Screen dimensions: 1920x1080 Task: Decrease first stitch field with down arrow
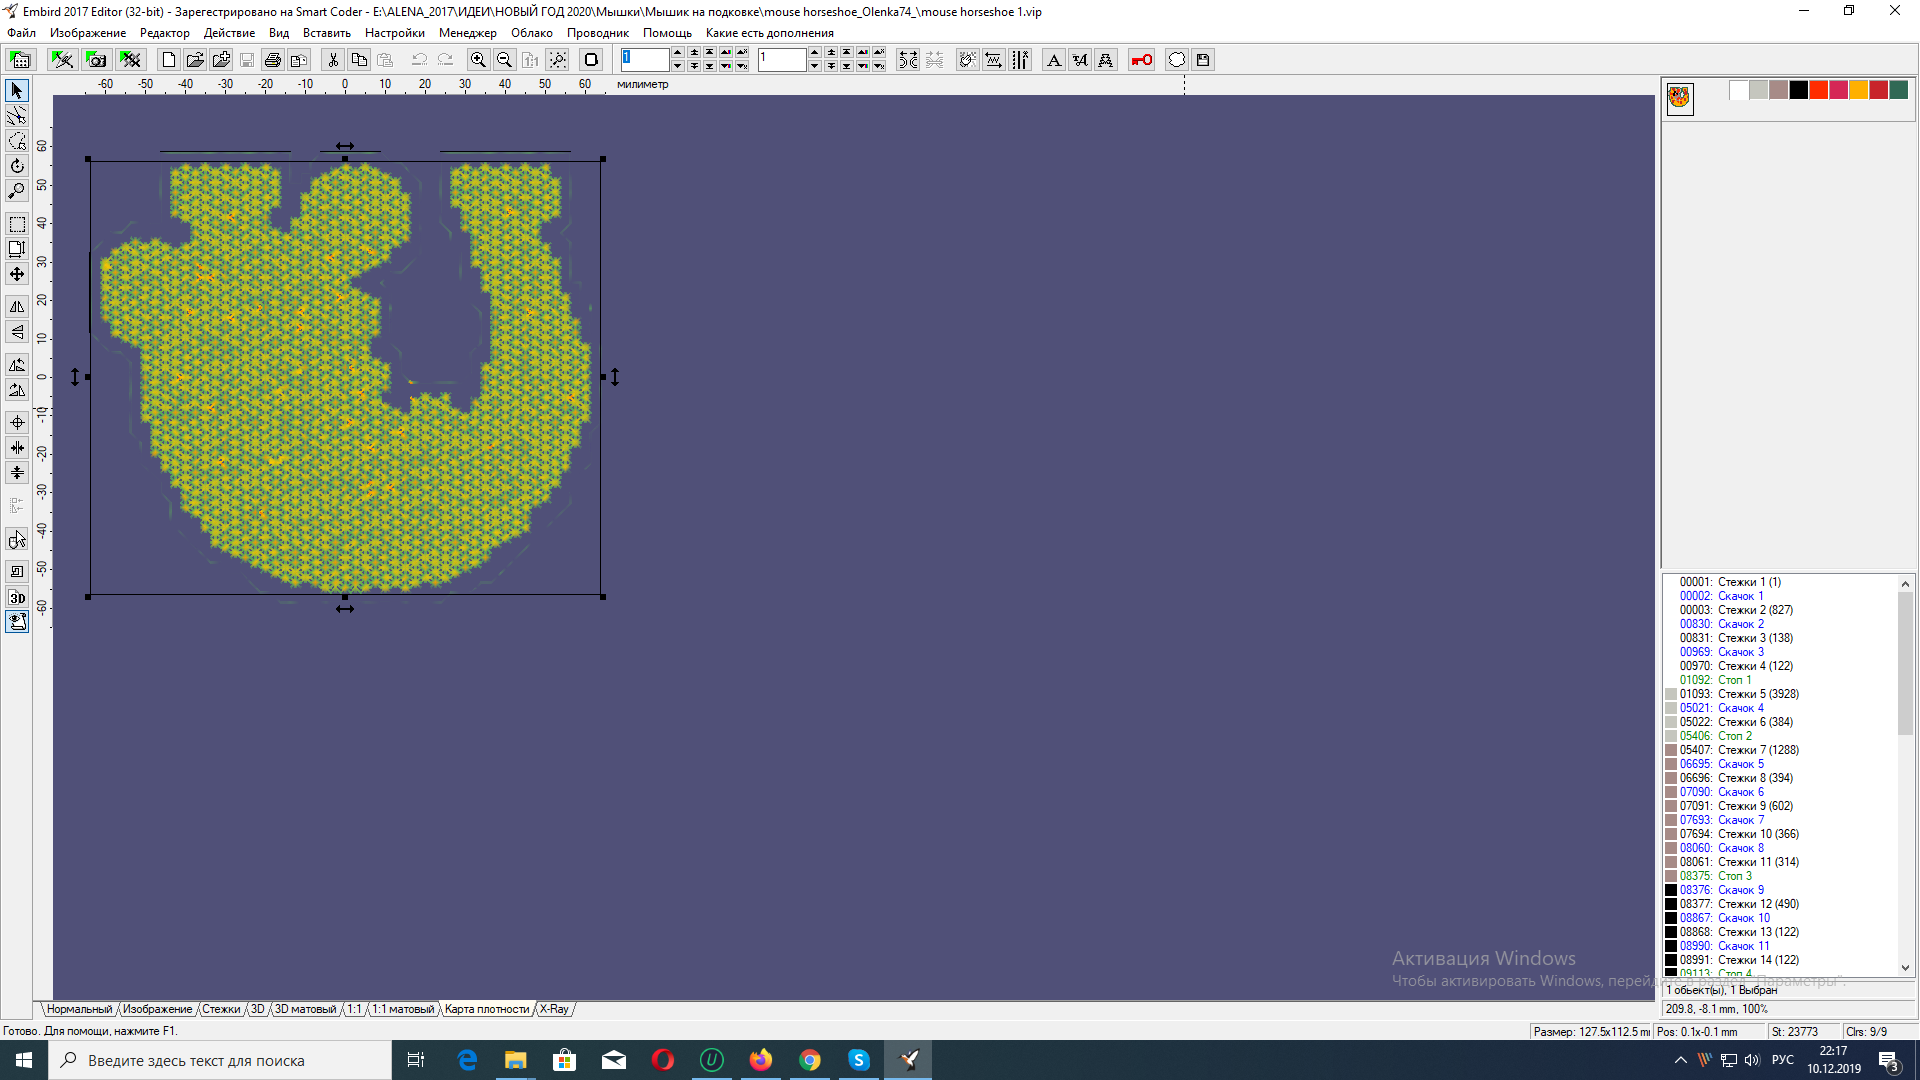(678, 66)
